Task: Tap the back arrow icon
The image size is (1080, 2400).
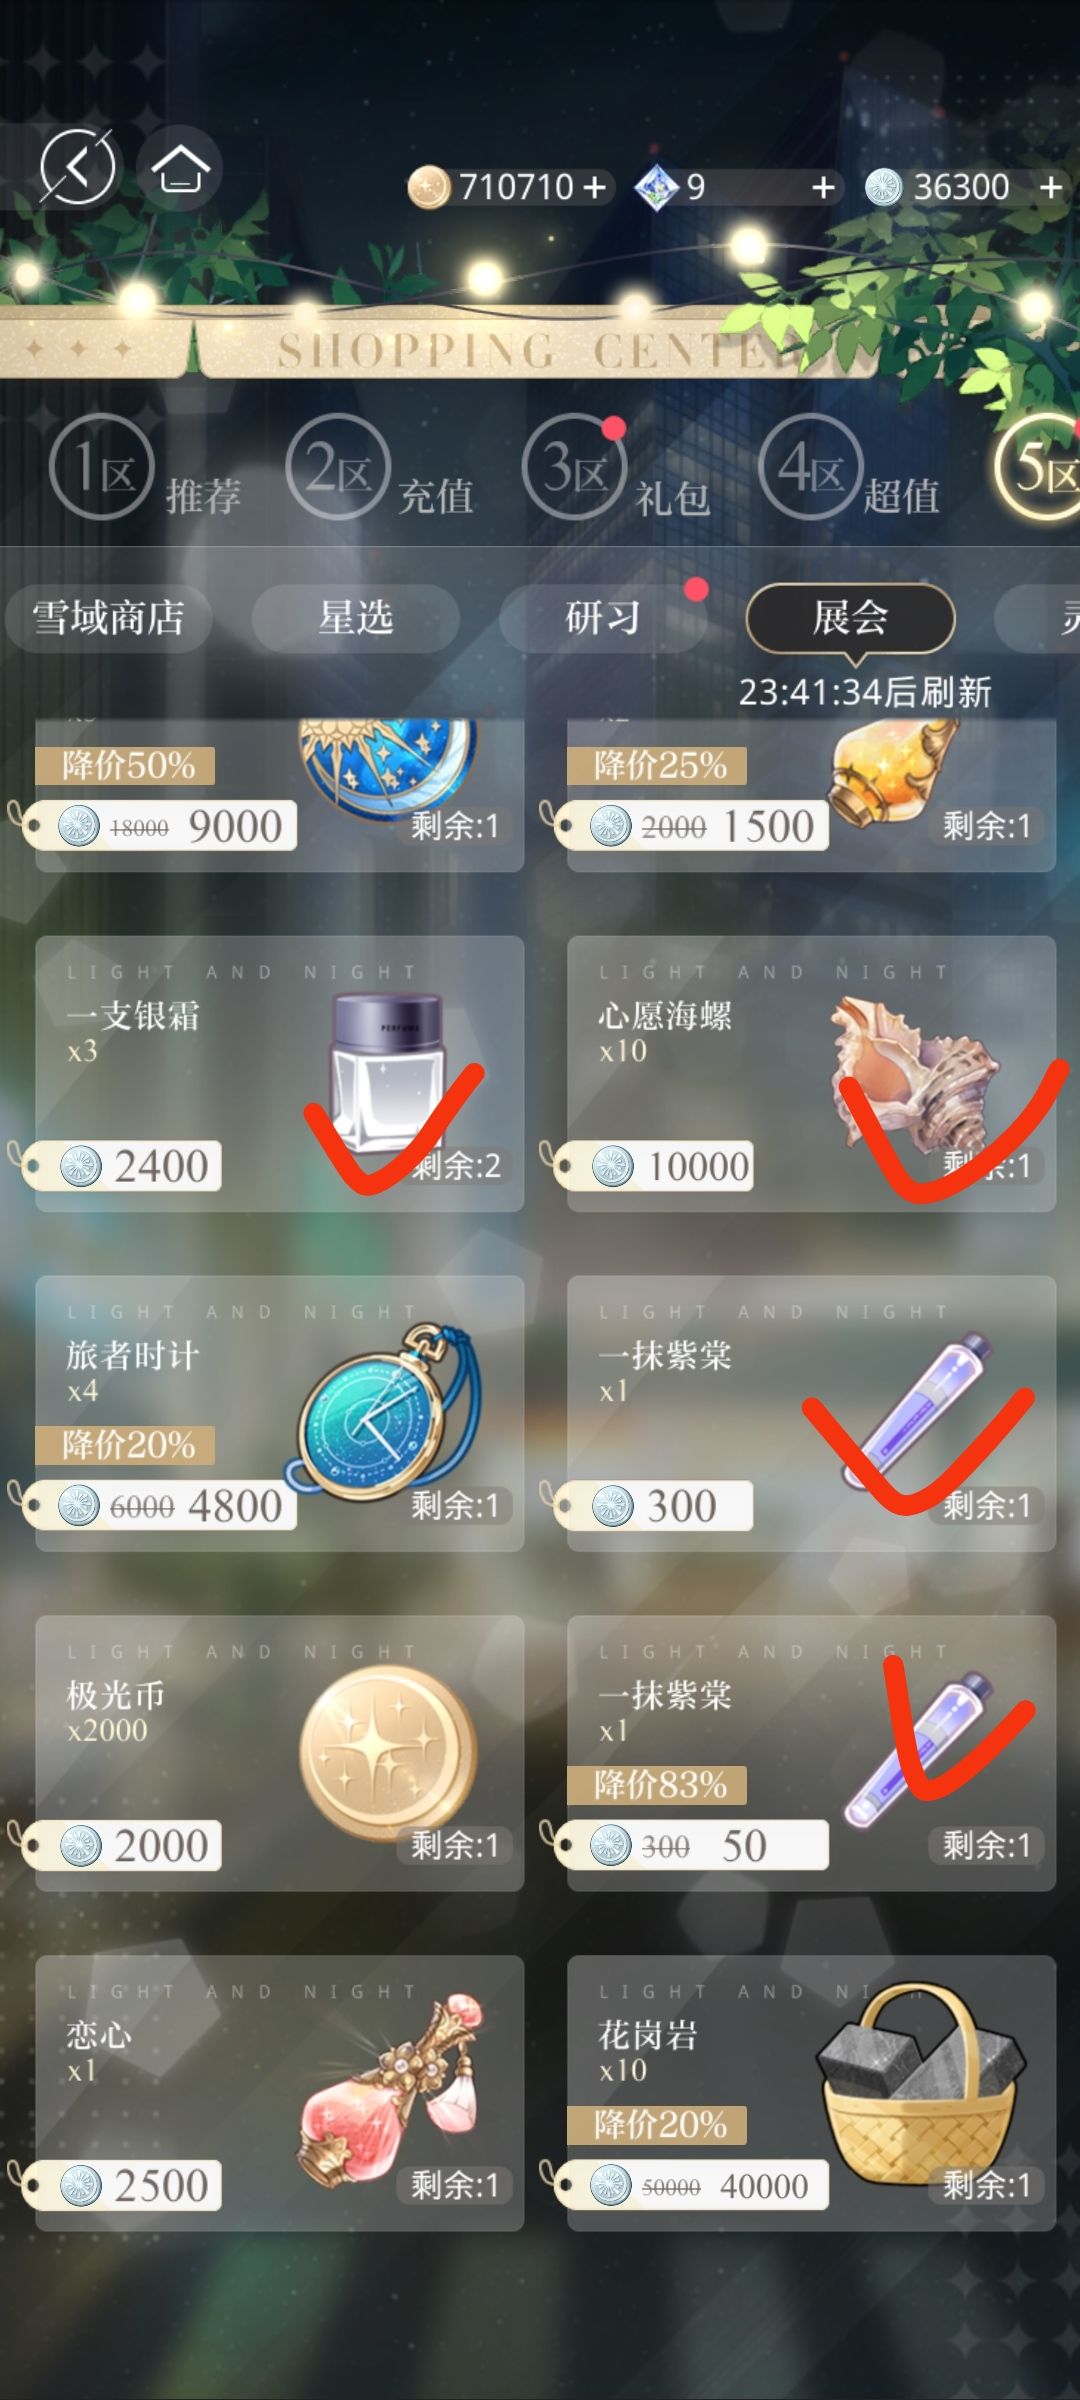Action: coord(77,167)
